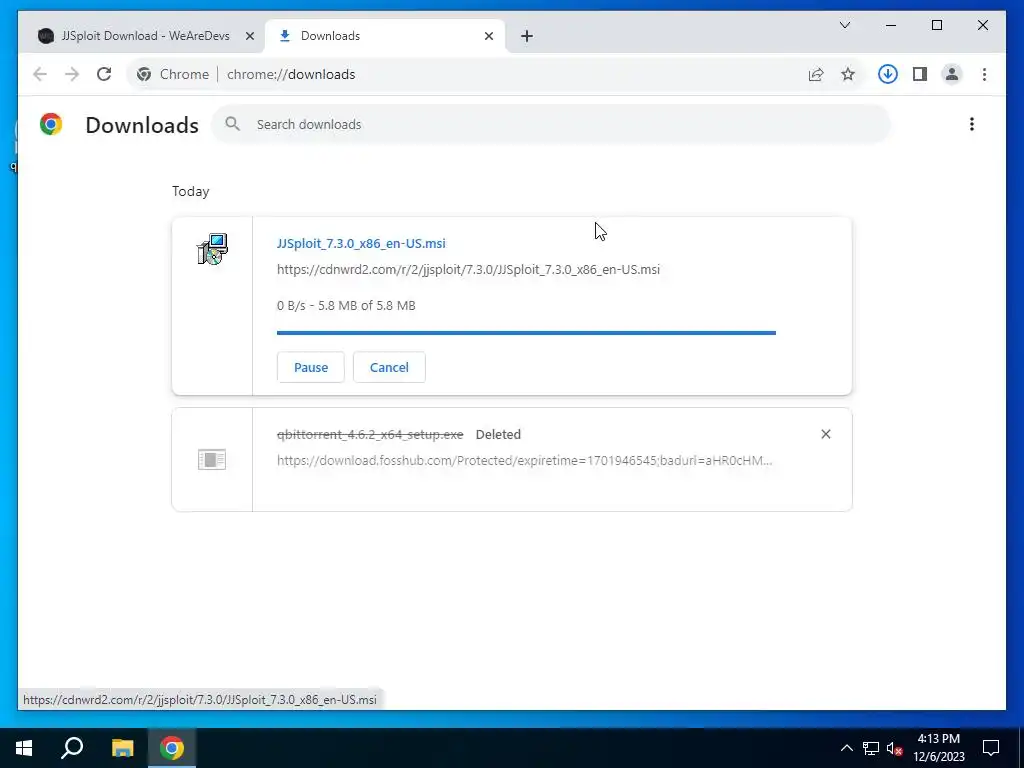The image size is (1024, 768).
Task: Click the JJSploit download progress bar
Action: pyautogui.click(x=526, y=333)
